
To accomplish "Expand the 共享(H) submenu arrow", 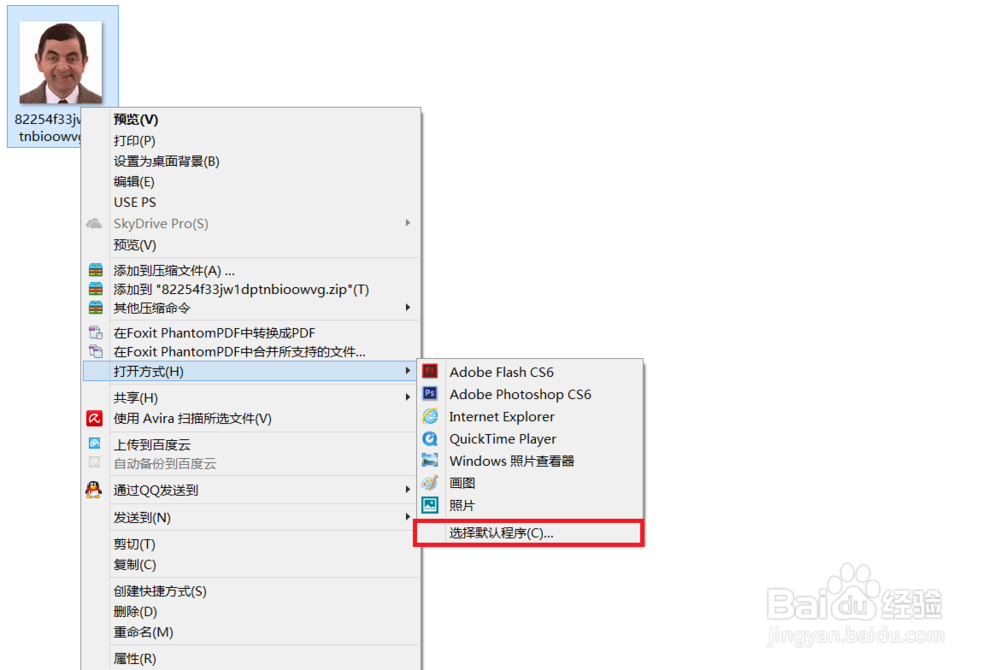I will 408,397.
